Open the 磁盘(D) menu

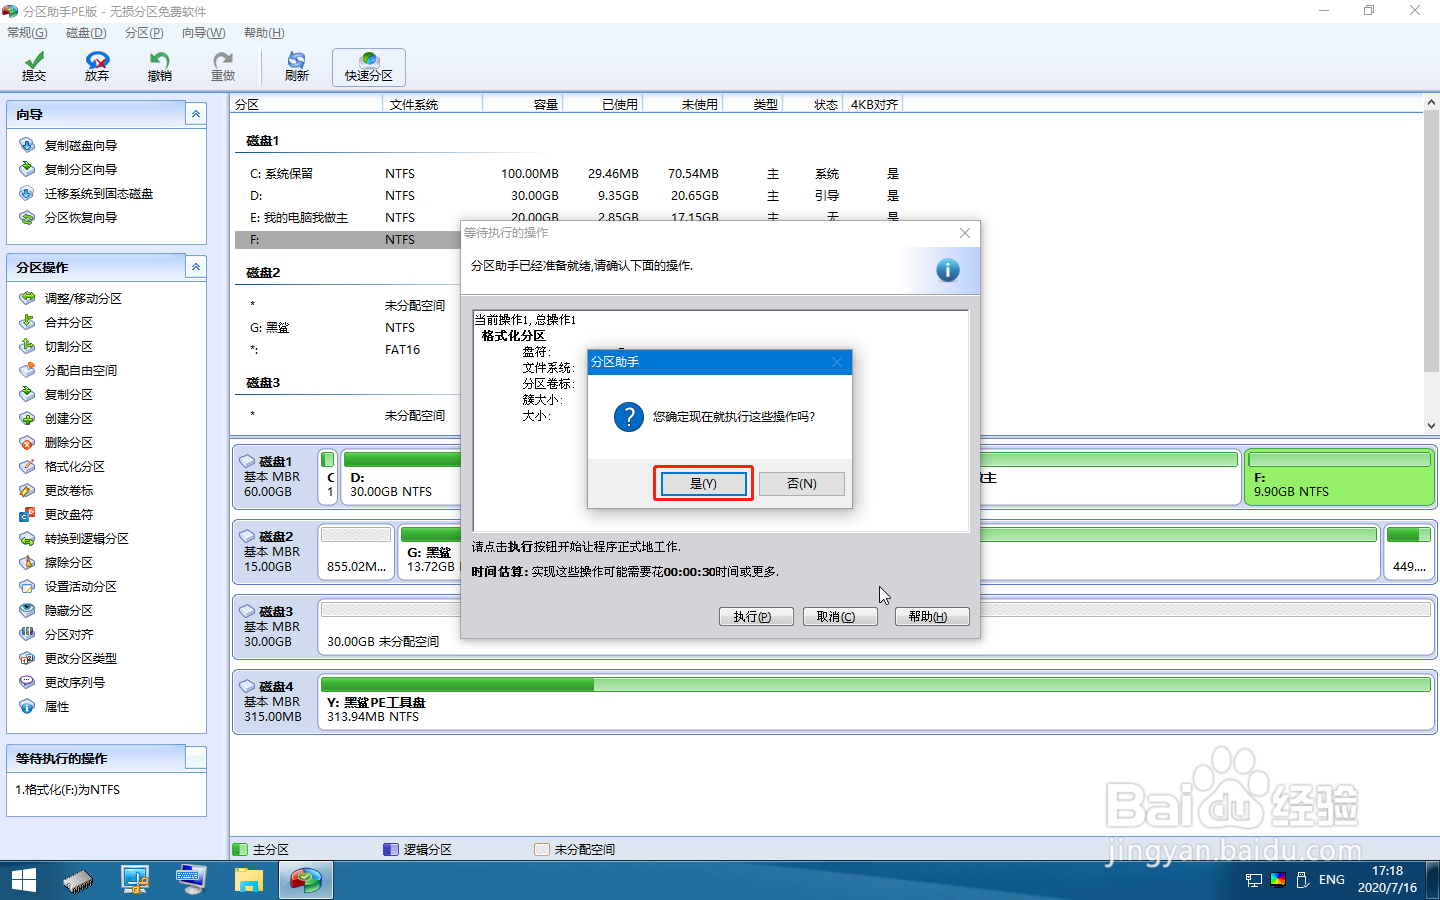(86, 33)
